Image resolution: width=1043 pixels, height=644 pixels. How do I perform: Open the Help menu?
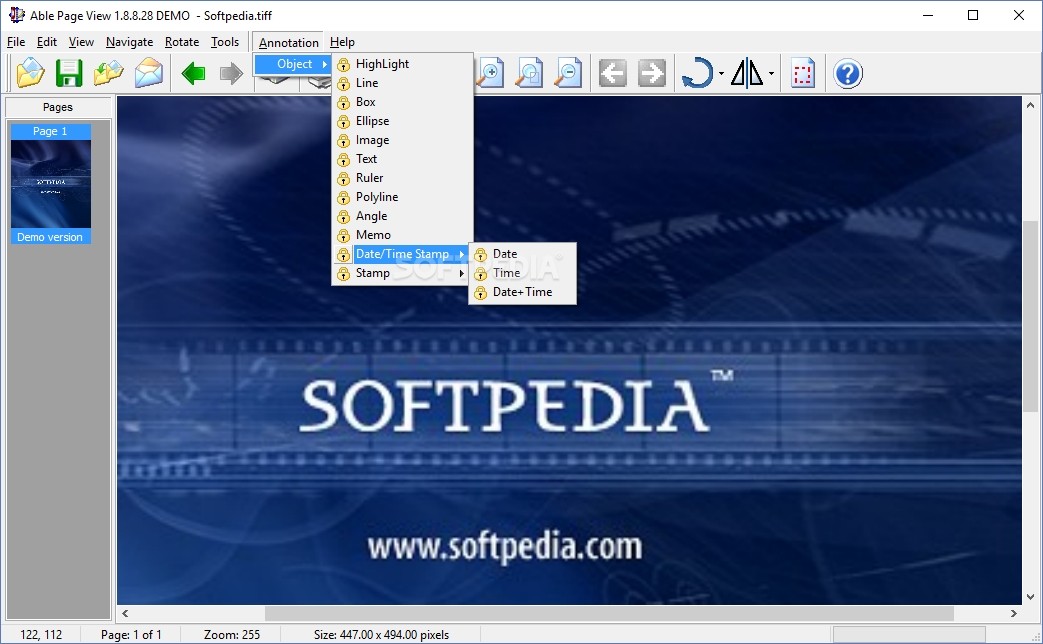[x=342, y=42]
